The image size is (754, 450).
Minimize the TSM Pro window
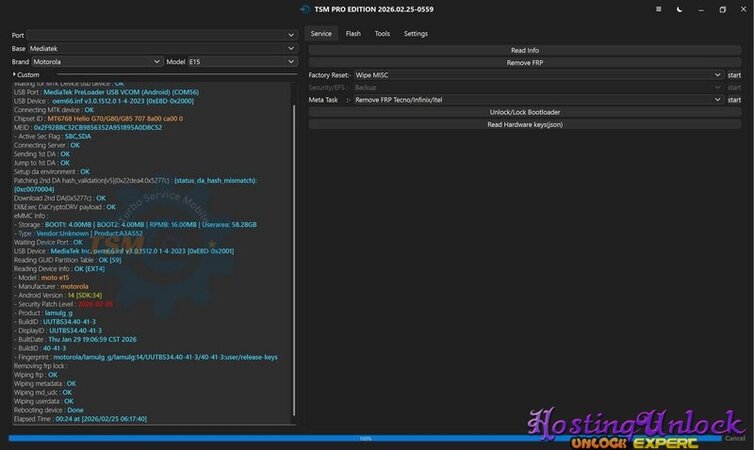point(700,9)
